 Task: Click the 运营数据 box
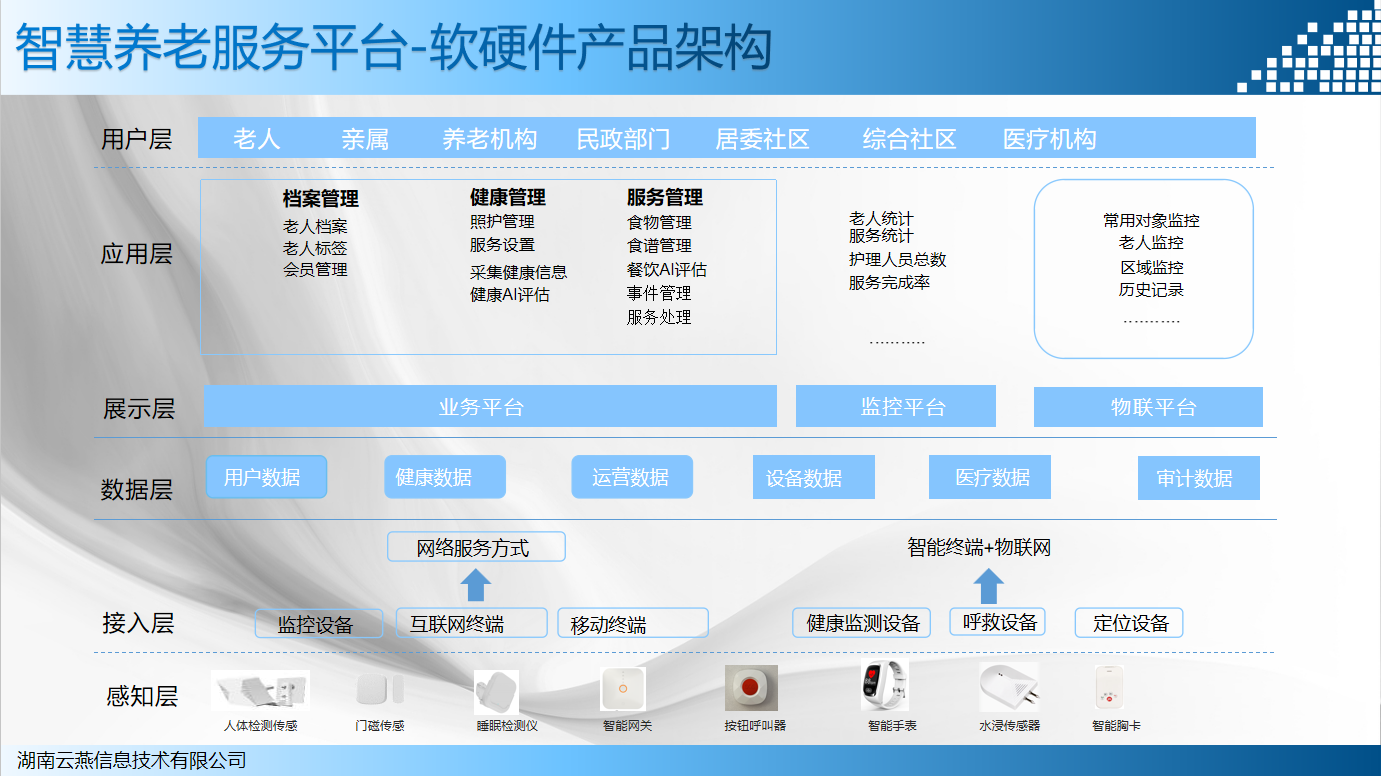point(632,477)
